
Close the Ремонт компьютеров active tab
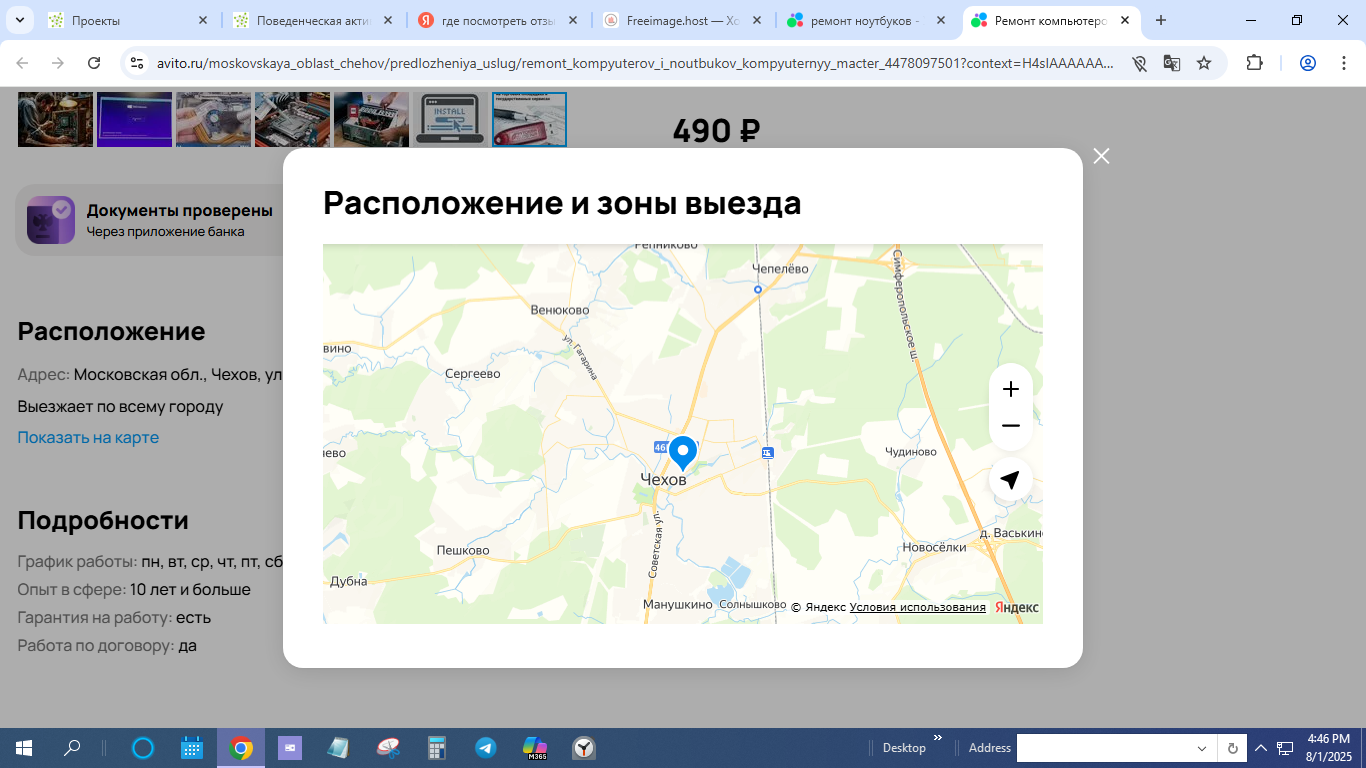tap(1125, 20)
